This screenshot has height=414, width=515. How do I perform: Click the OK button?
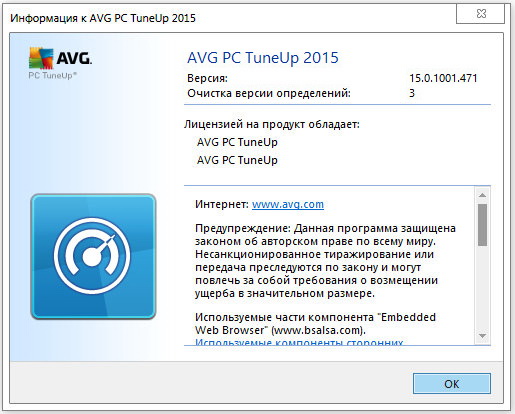pyautogui.click(x=452, y=384)
